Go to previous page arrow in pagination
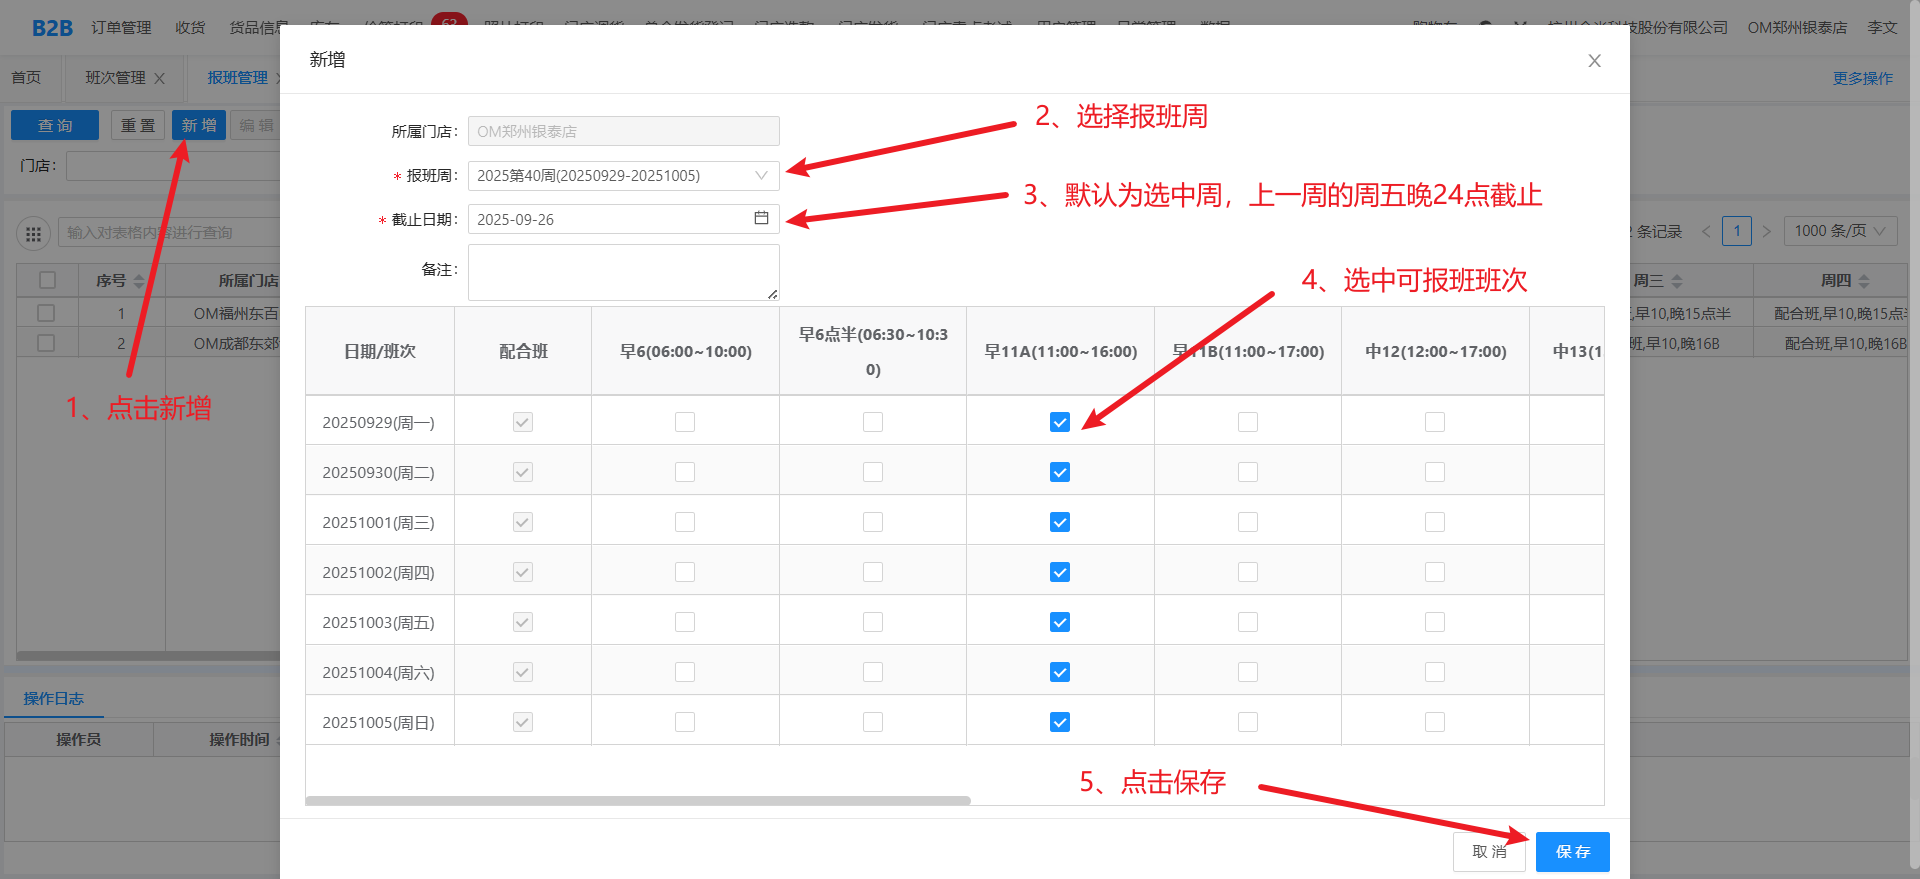Viewport: 1920px width, 879px height. point(1706,231)
